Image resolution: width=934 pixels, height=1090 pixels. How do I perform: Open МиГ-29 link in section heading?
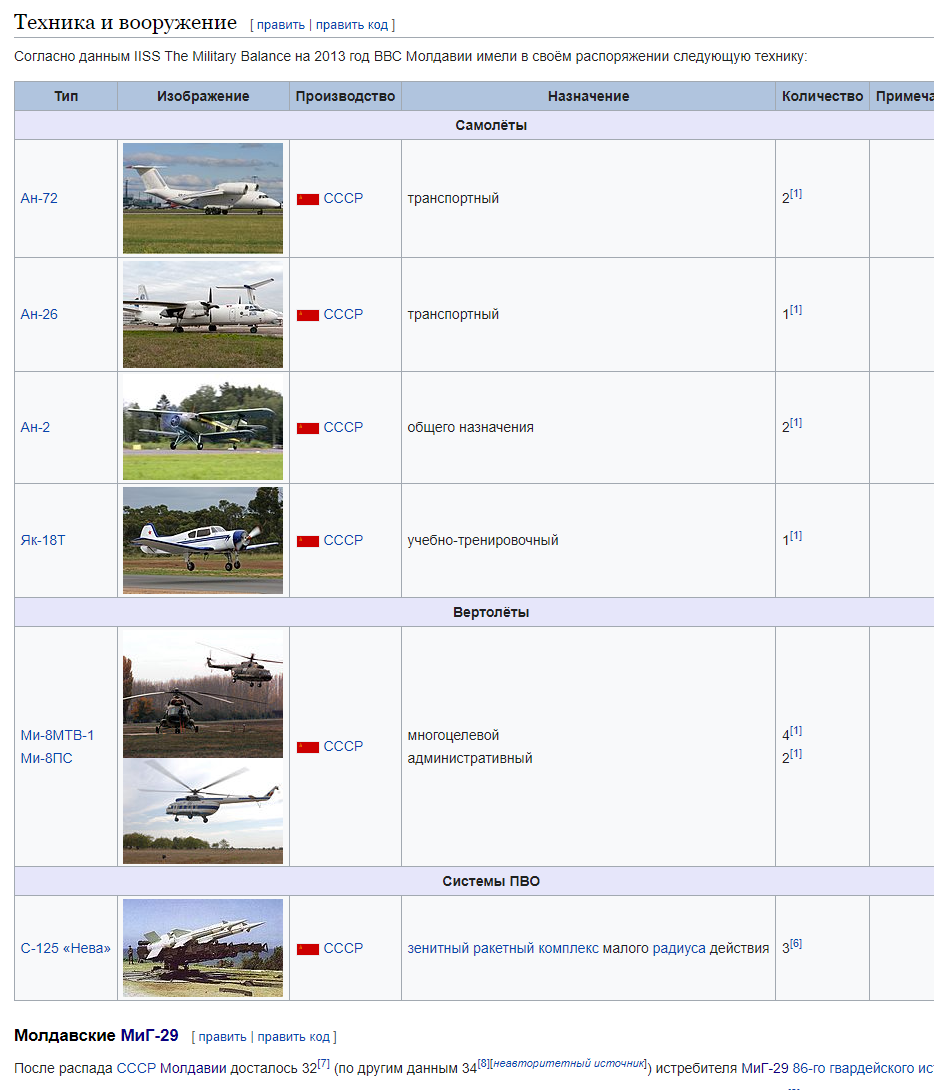click(149, 1035)
